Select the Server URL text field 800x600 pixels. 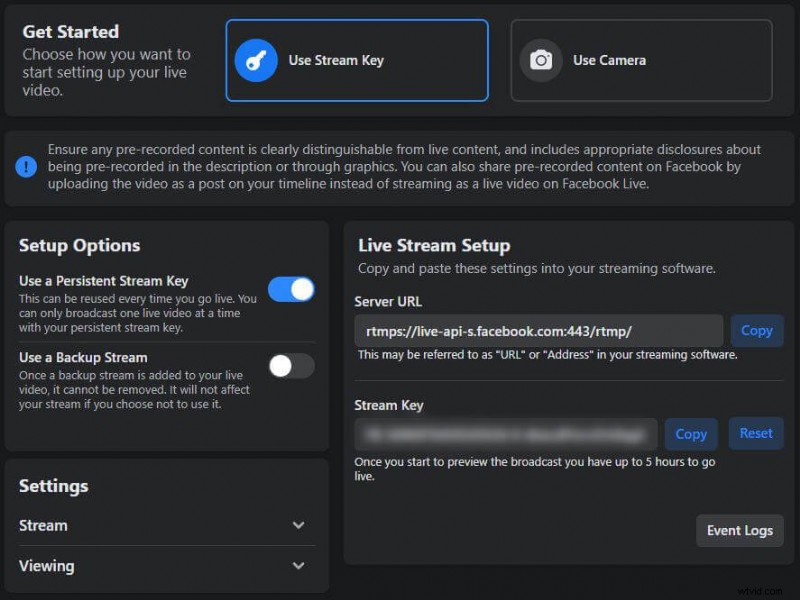pos(540,331)
